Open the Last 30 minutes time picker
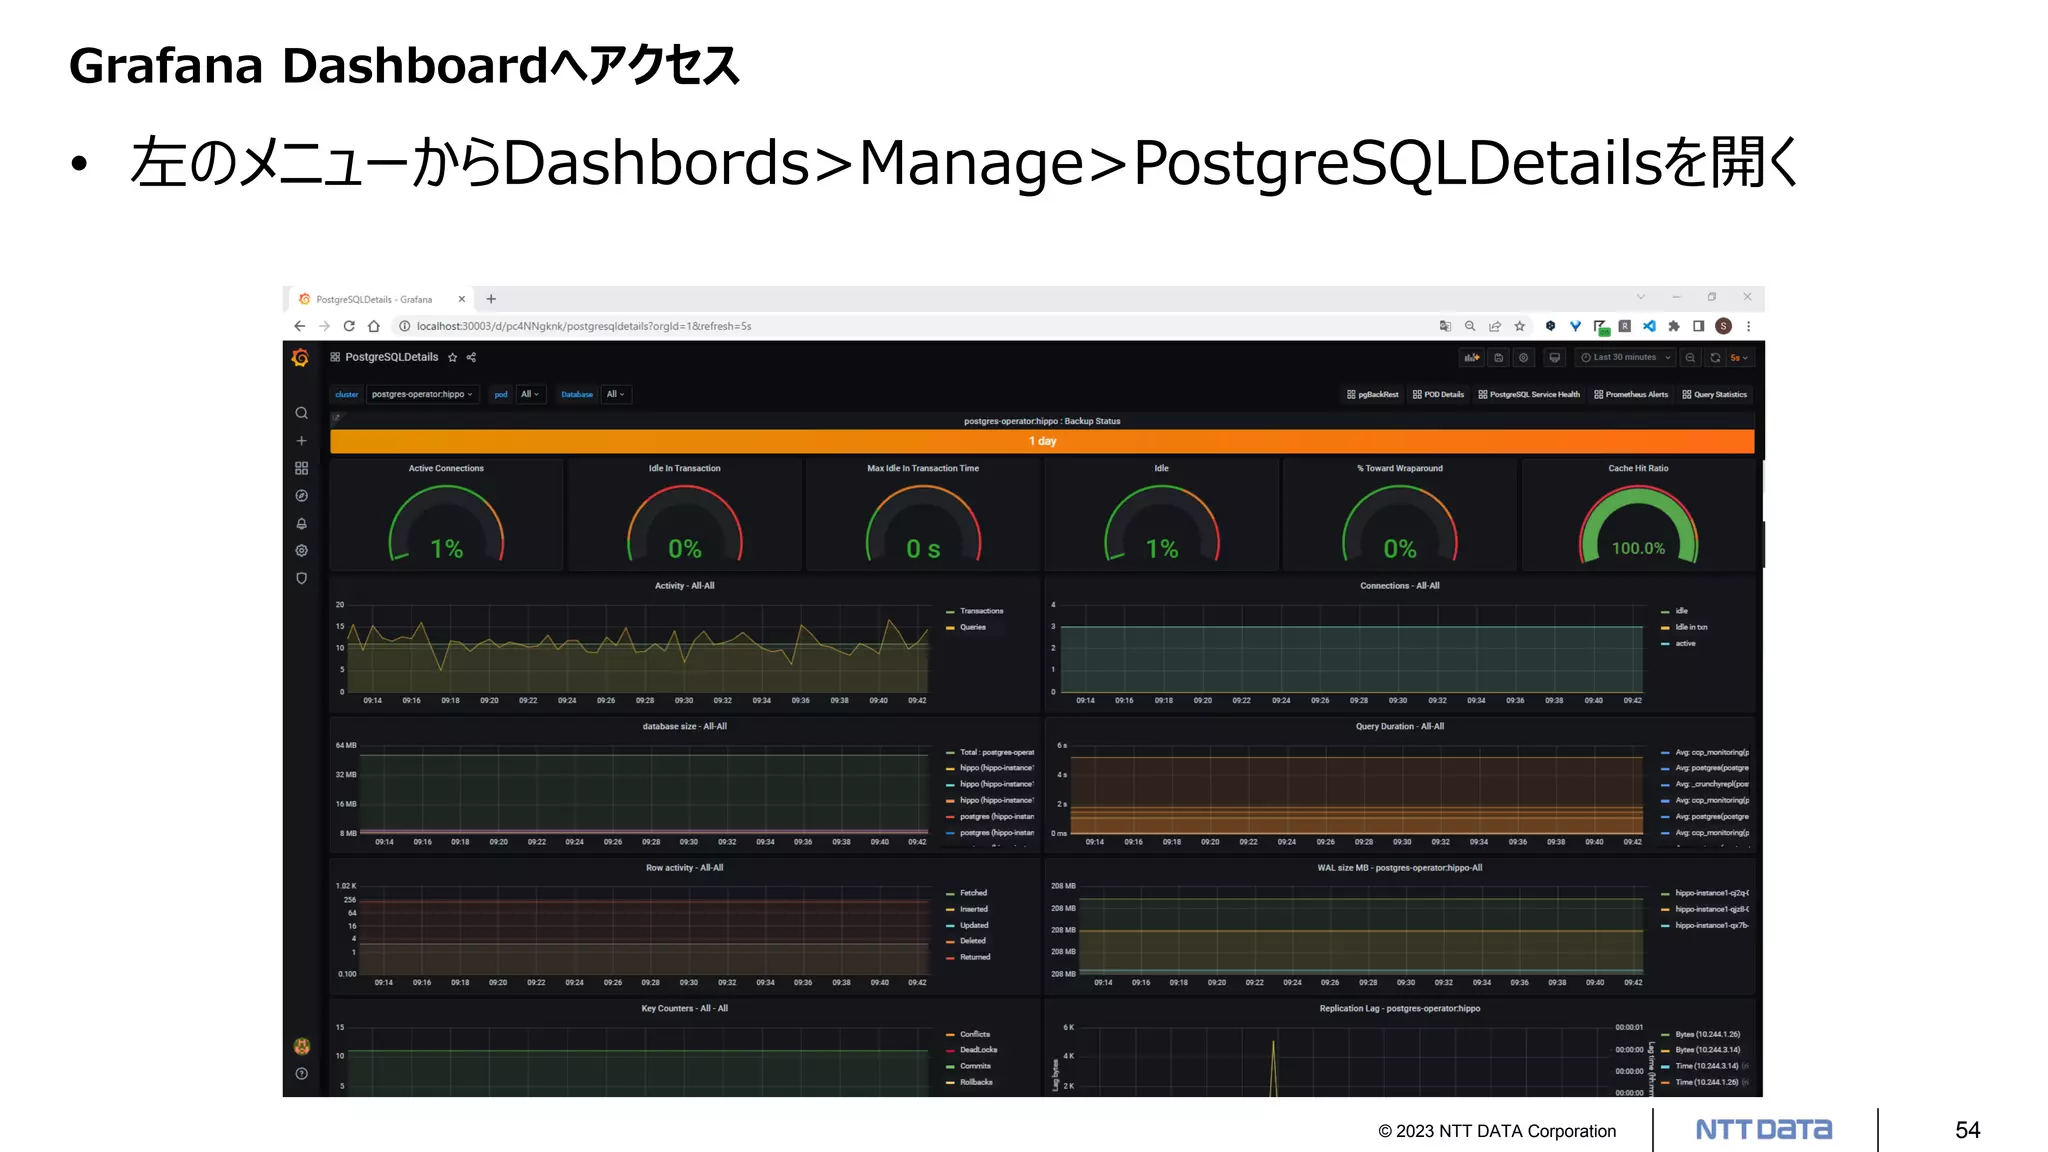The width and height of the screenshot is (2048, 1152). pyautogui.click(x=1625, y=357)
